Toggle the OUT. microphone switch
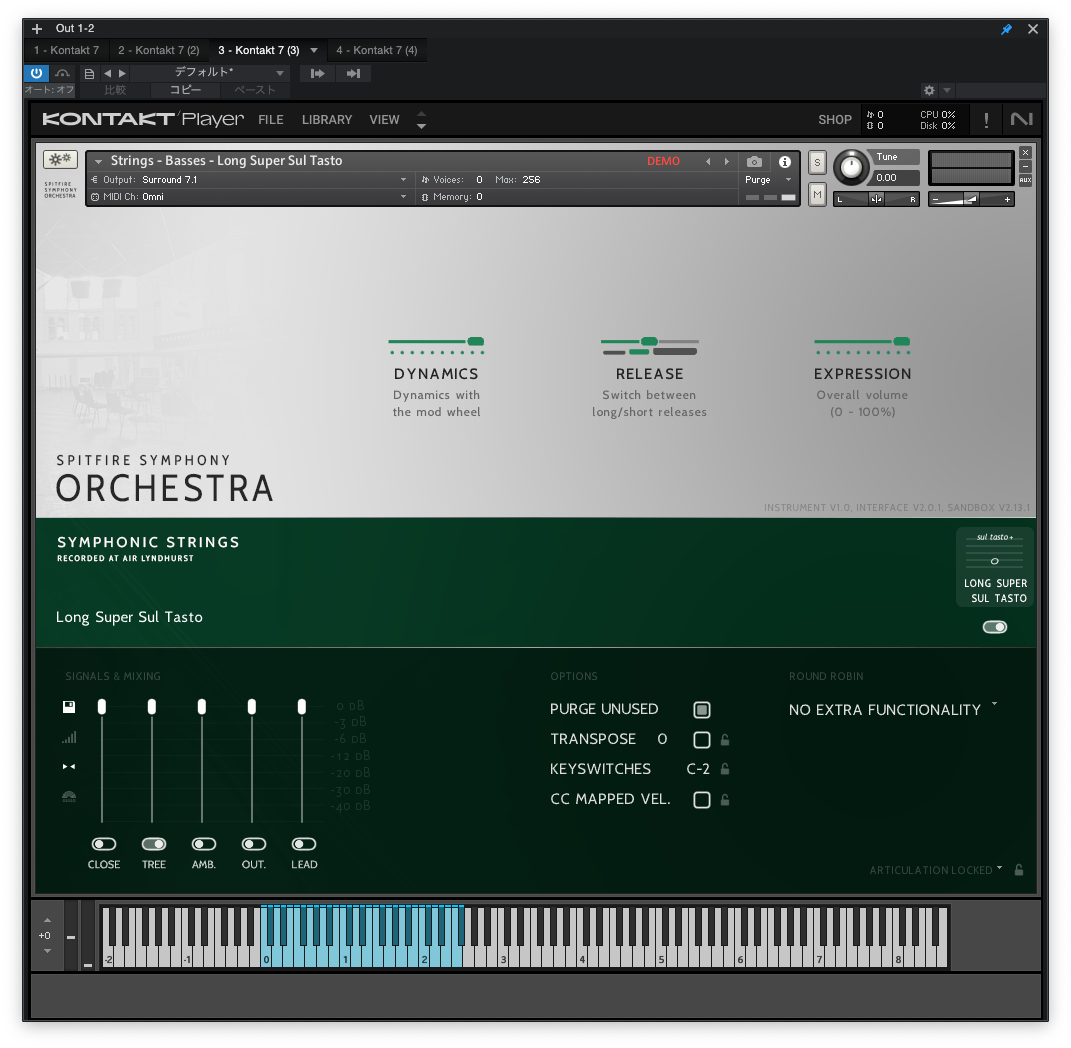Viewport: 1071px width, 1048px height. pyautogui.click(x=253, y=844)
